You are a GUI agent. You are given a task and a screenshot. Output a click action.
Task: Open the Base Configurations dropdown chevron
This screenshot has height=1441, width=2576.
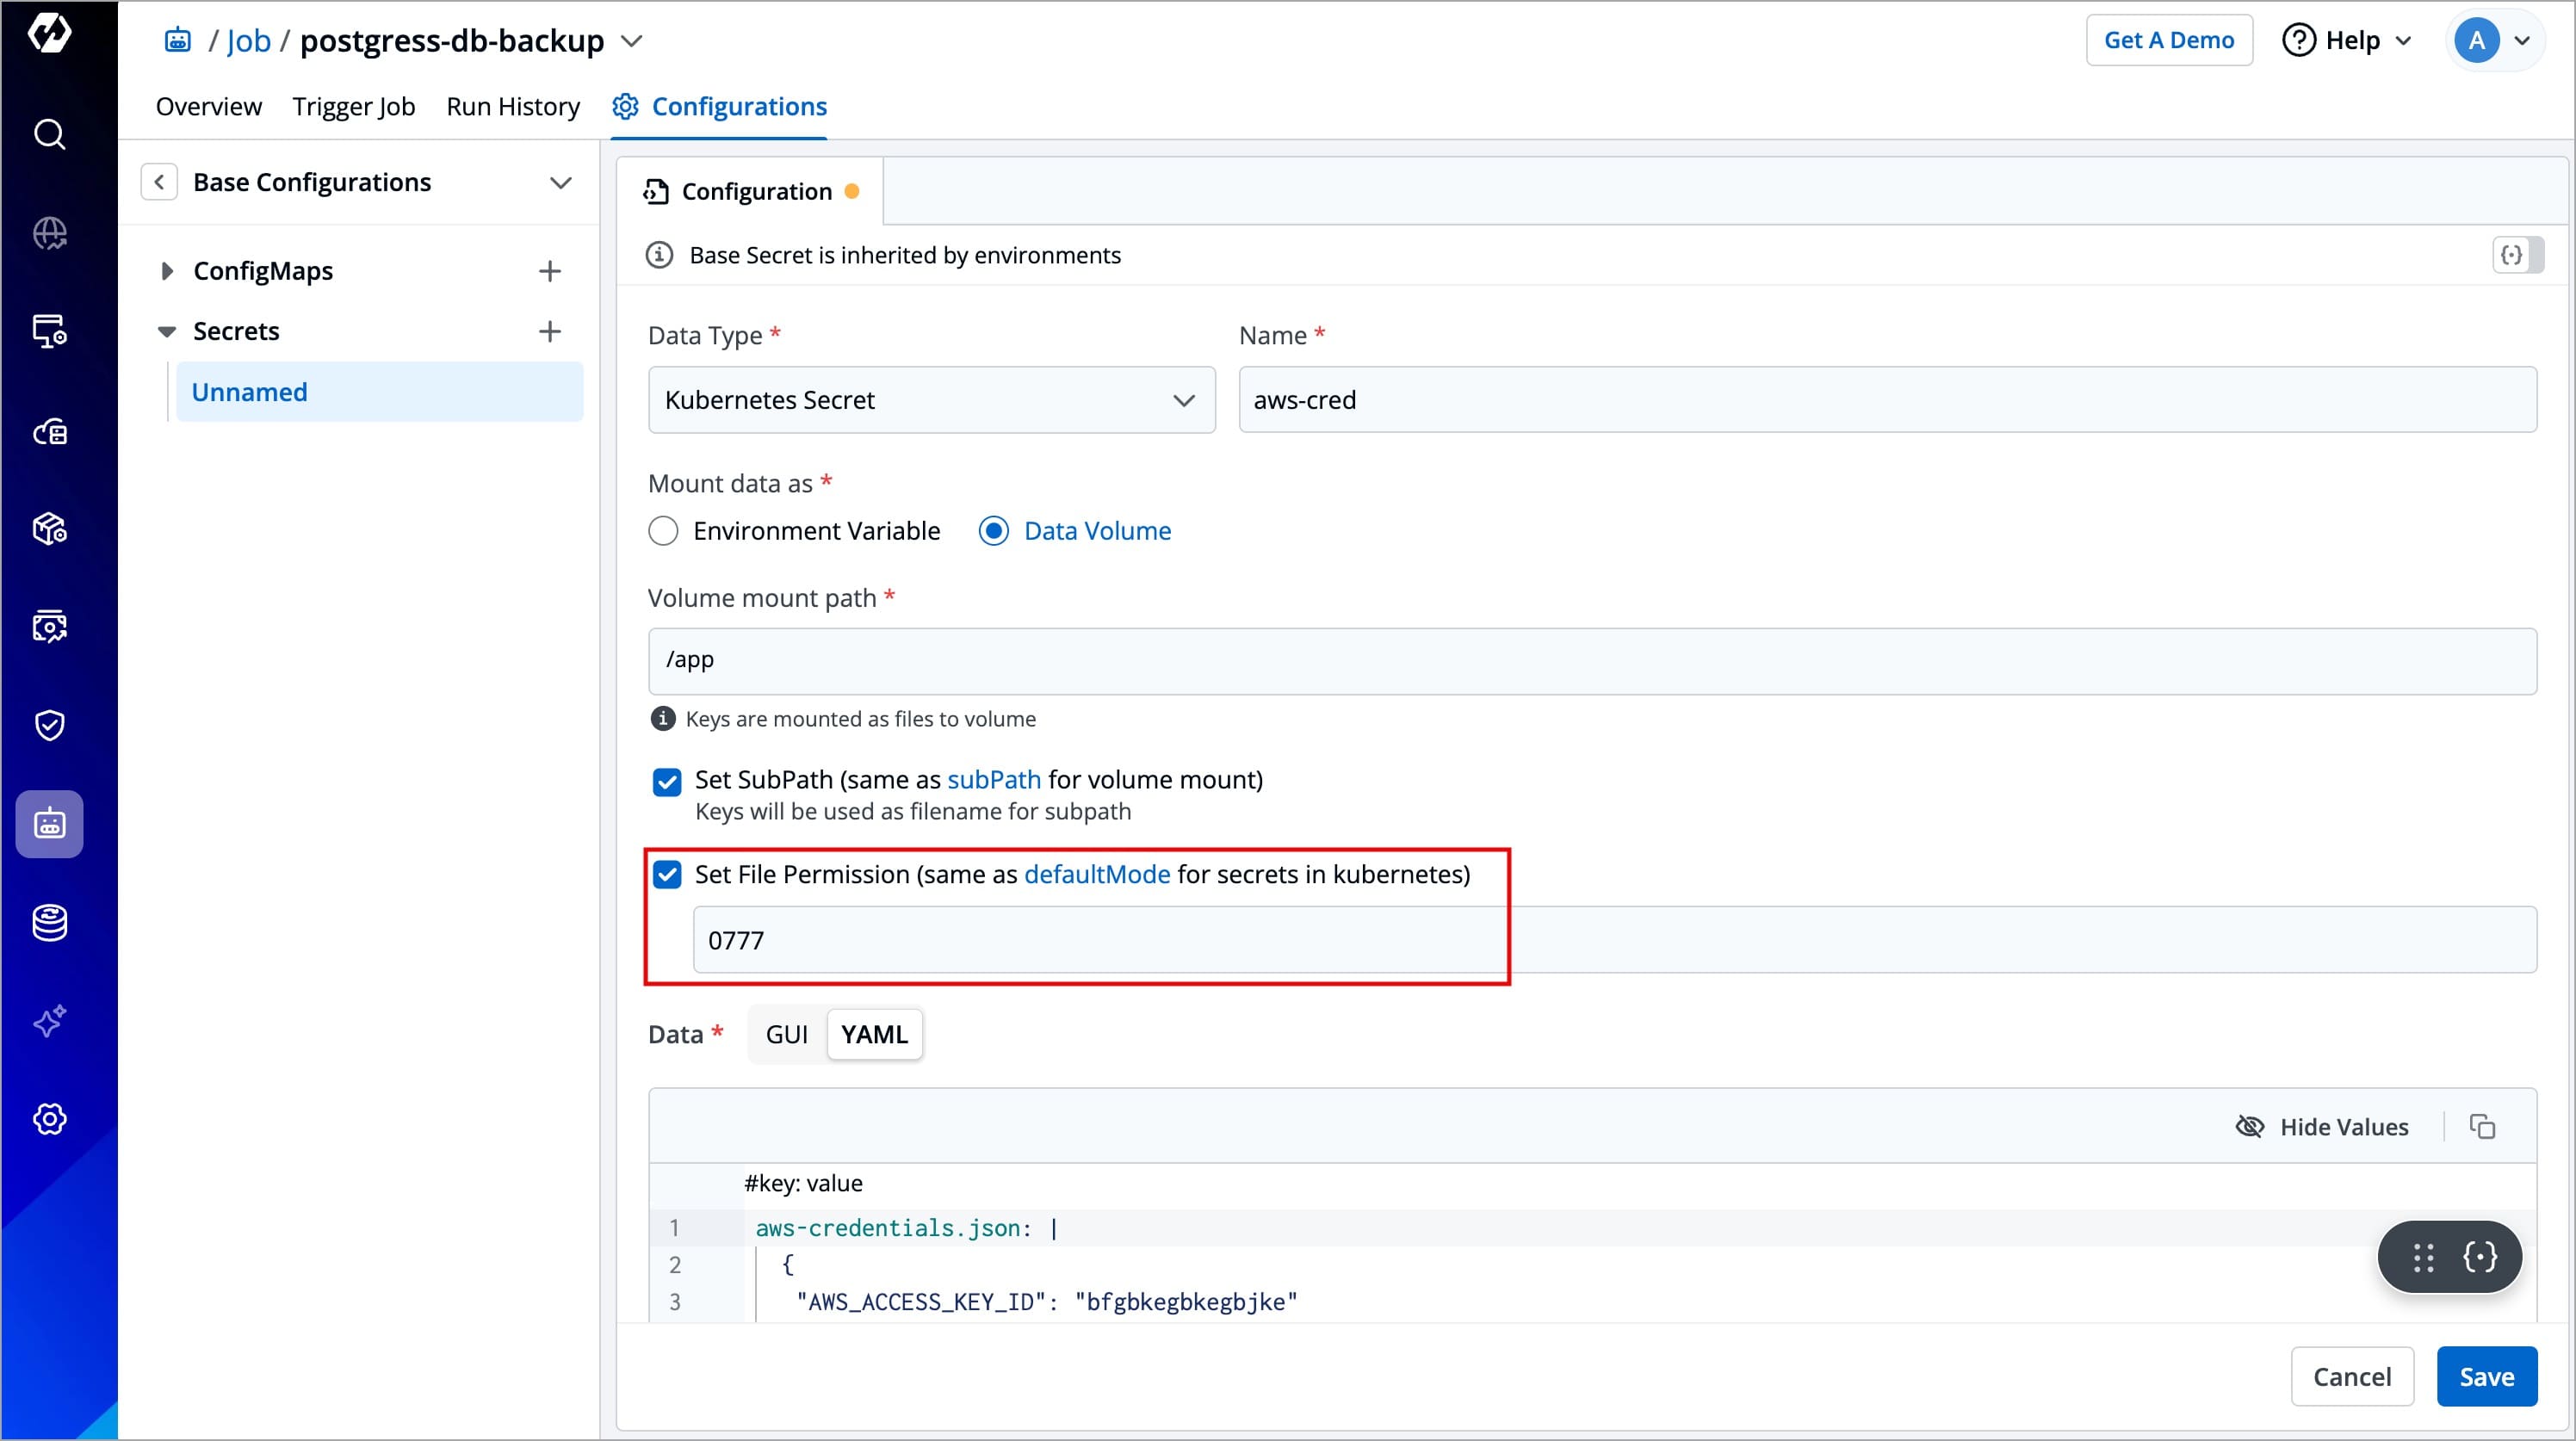[x=560, y=182]
